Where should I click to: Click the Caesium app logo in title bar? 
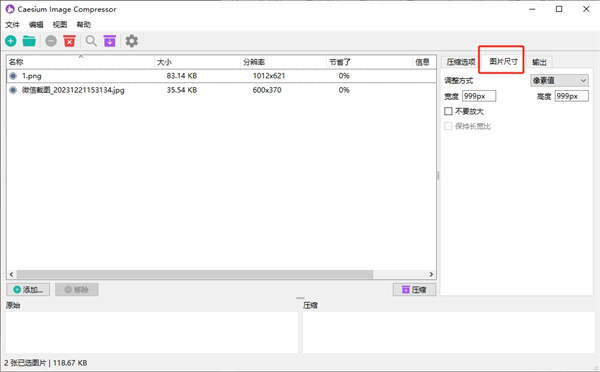coord(10,9)
